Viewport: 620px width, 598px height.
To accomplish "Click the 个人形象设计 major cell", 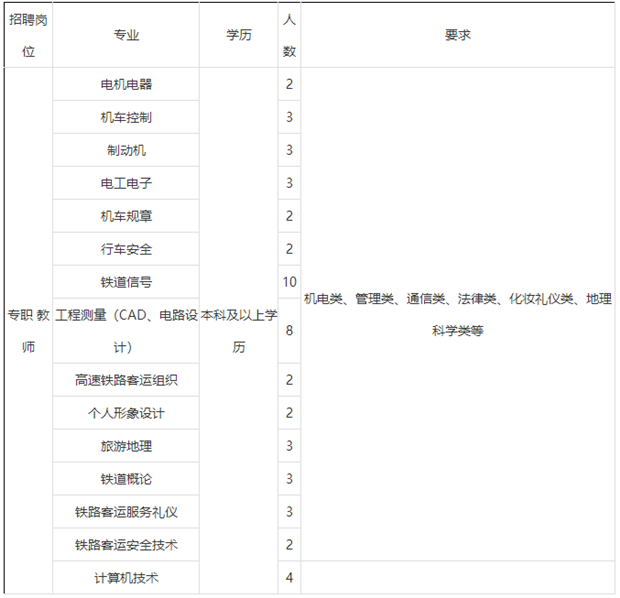I will click(126, 413).
